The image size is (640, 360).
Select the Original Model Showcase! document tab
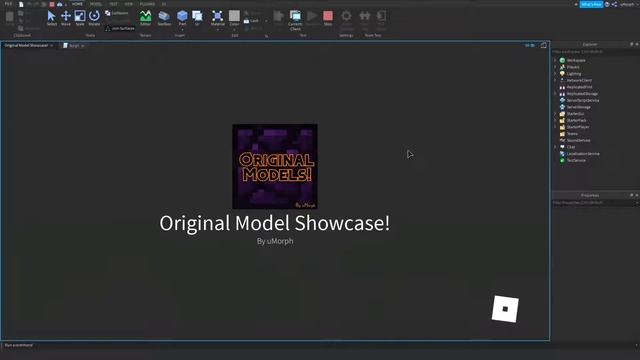pos(29,45)
